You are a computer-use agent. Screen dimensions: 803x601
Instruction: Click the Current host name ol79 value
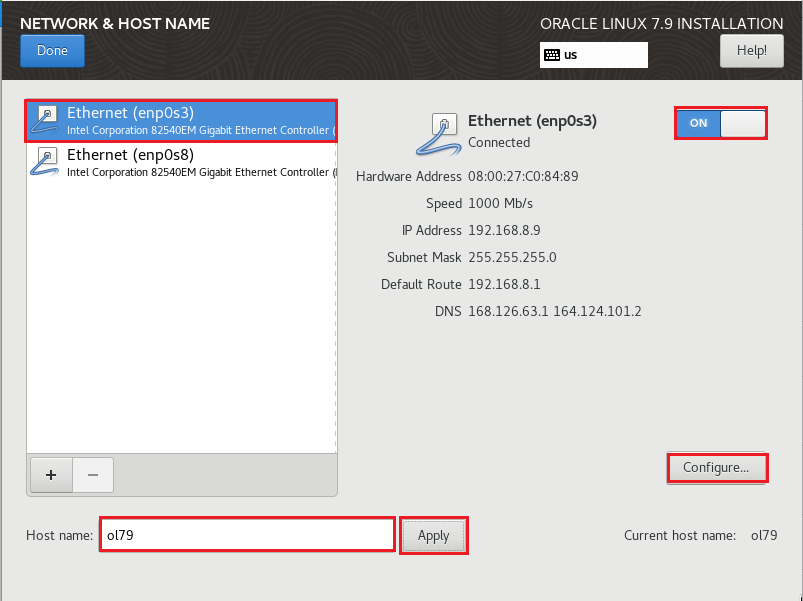click(764, 535)
